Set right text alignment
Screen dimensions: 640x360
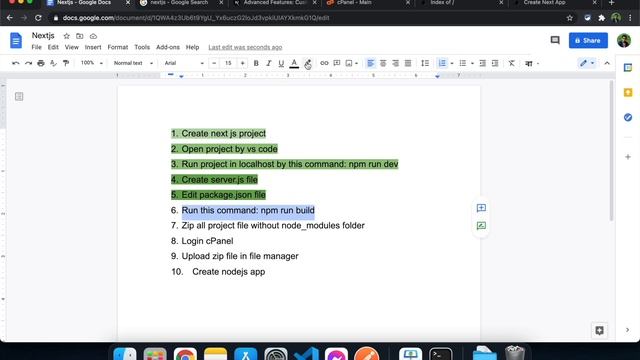pos(396,63)
